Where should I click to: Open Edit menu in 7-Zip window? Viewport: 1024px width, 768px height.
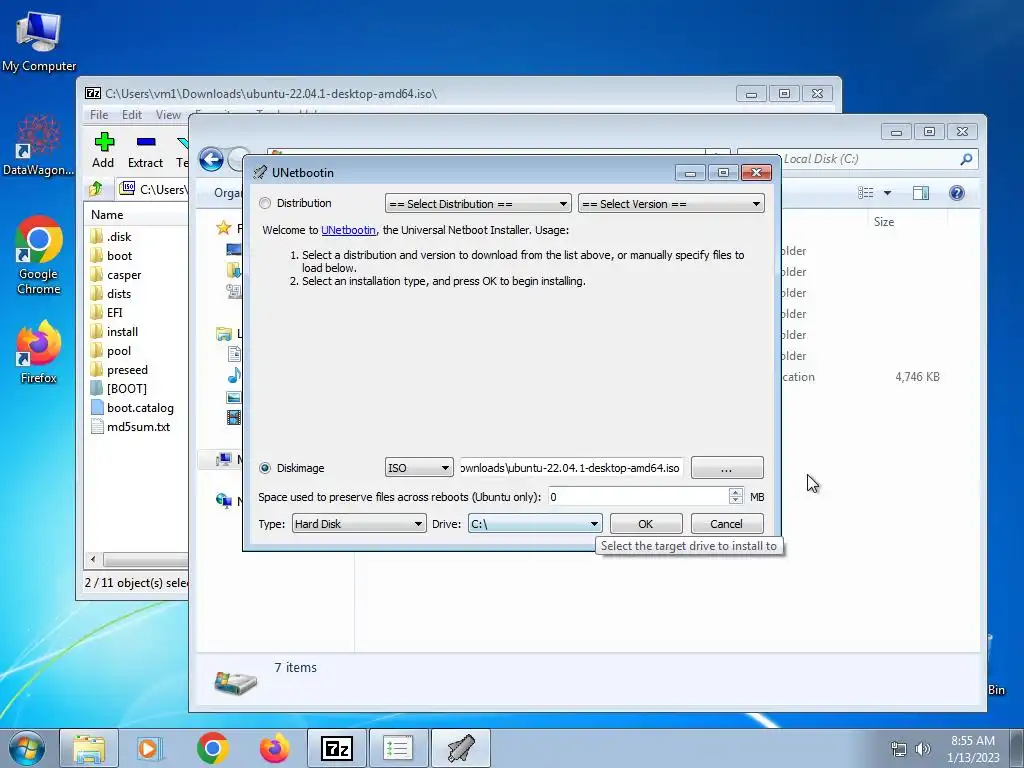[x=132, y=114]
